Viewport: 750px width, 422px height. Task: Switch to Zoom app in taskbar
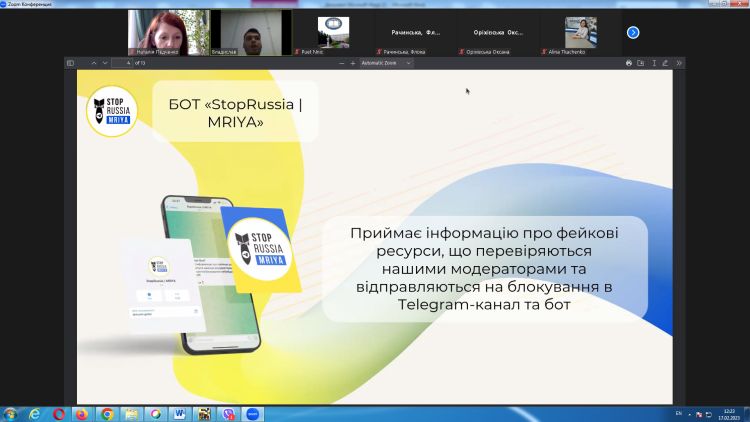coord(252,413)
